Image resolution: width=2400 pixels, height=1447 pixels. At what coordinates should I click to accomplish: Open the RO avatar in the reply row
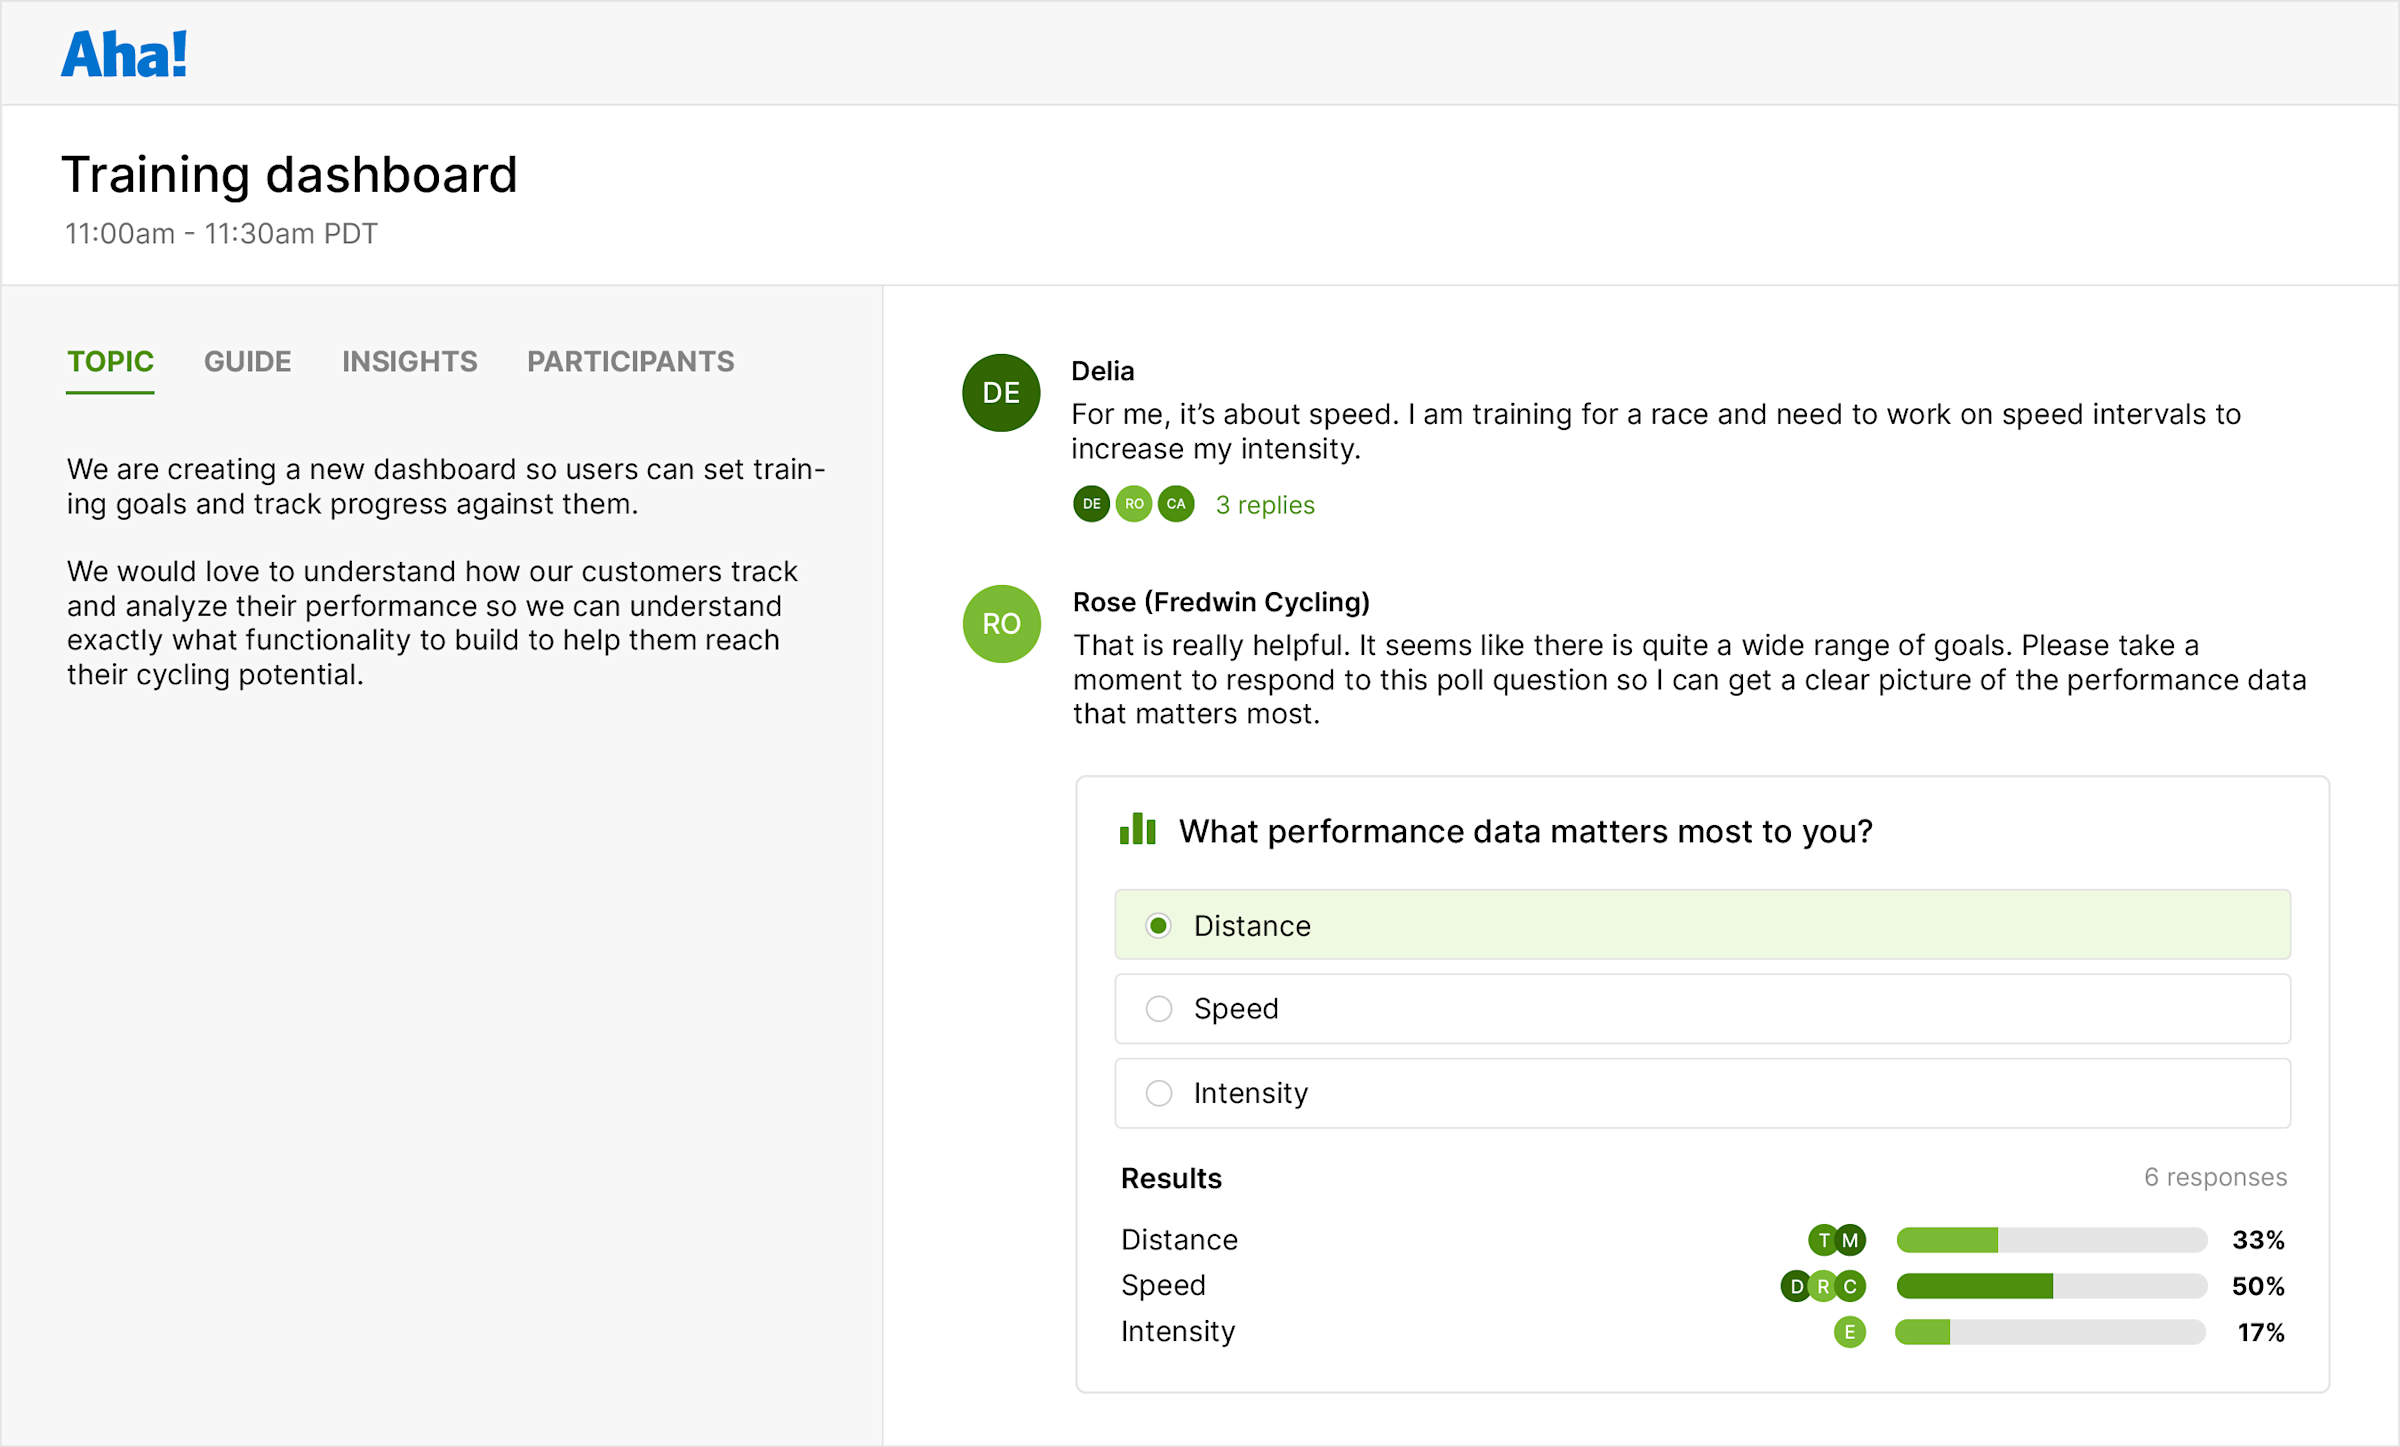point(1133,504)
